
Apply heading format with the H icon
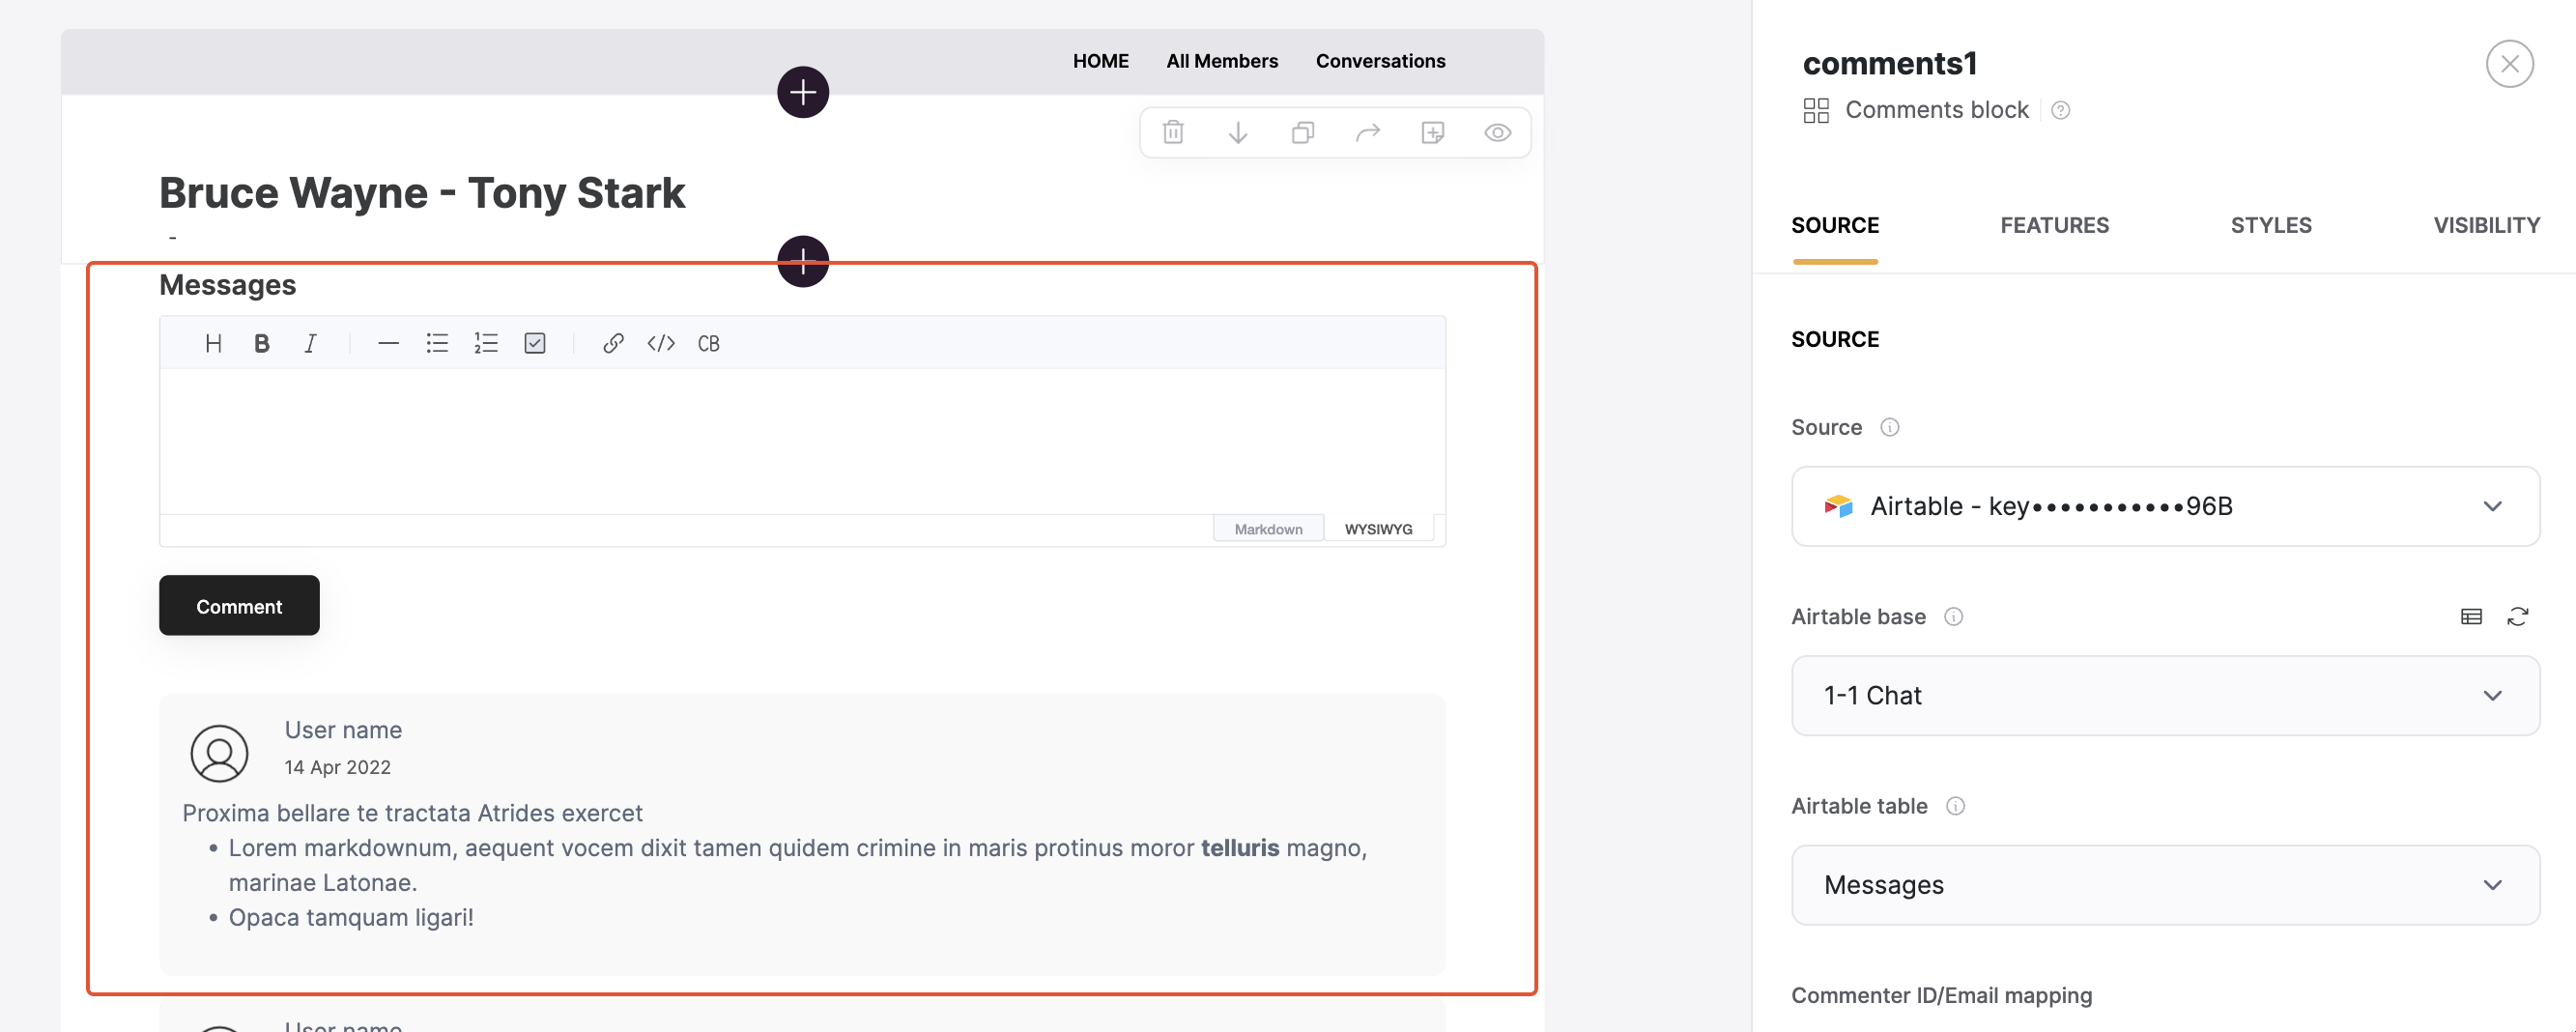tap(213, 343)
